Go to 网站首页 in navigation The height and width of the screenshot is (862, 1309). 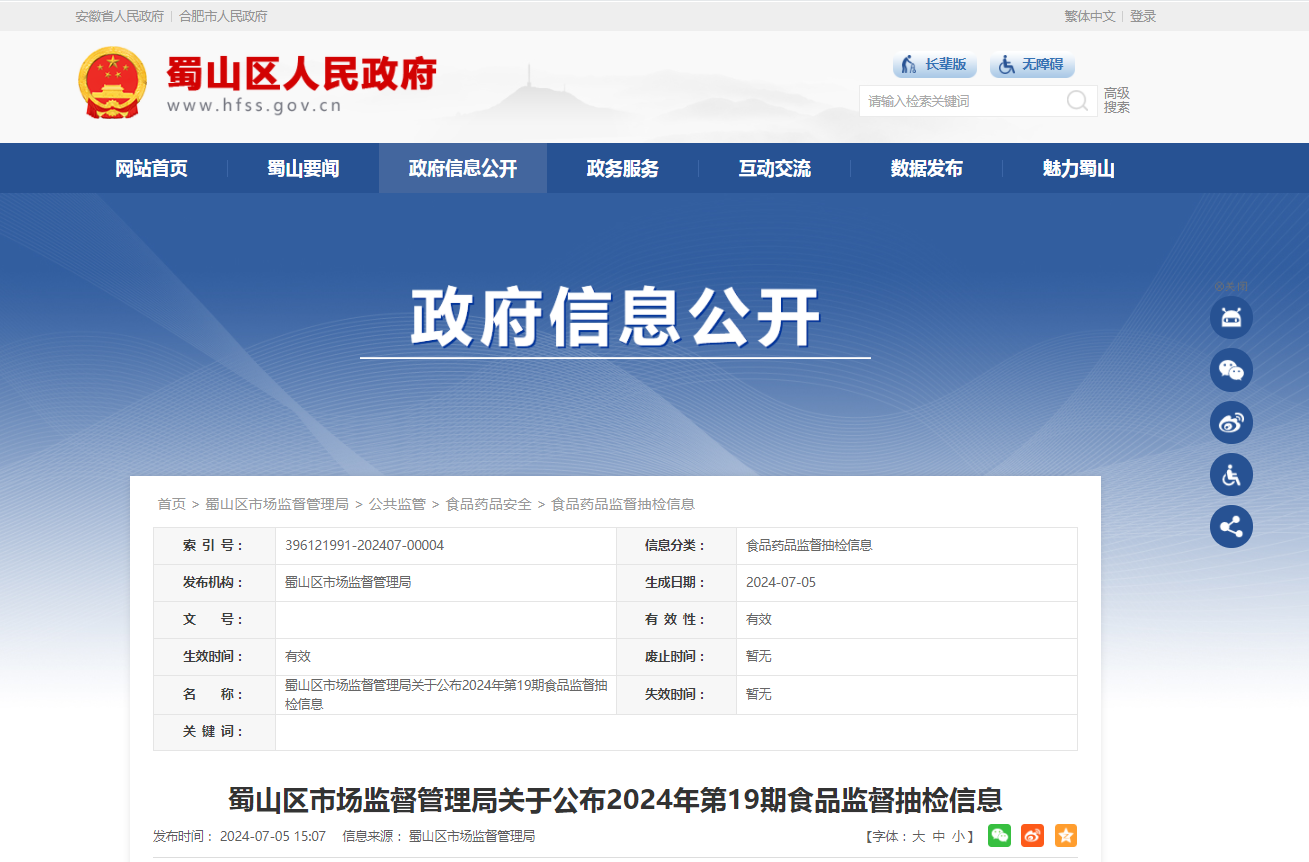click(151, 169)
